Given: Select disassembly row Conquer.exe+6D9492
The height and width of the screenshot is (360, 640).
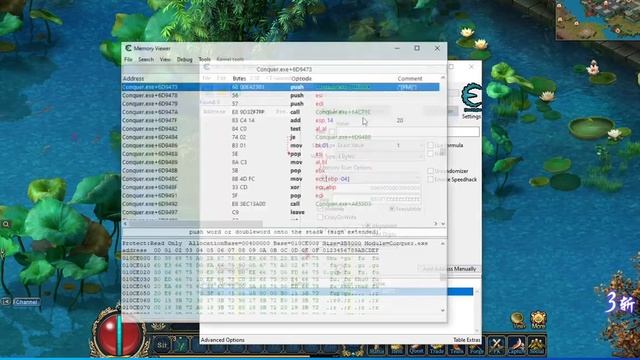Looking at the screenshot, I should click(280, 204).
